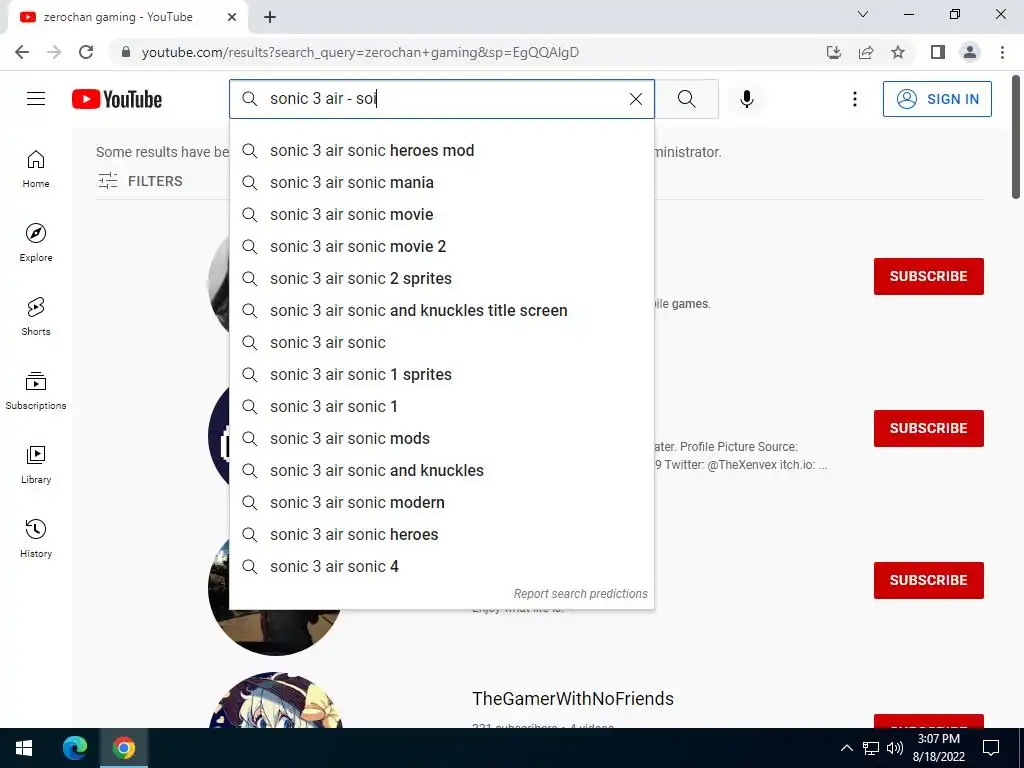Viewport: 1024px width, 768px height.
Task: Bookmark this page with star icon
Action: (898, 52)
